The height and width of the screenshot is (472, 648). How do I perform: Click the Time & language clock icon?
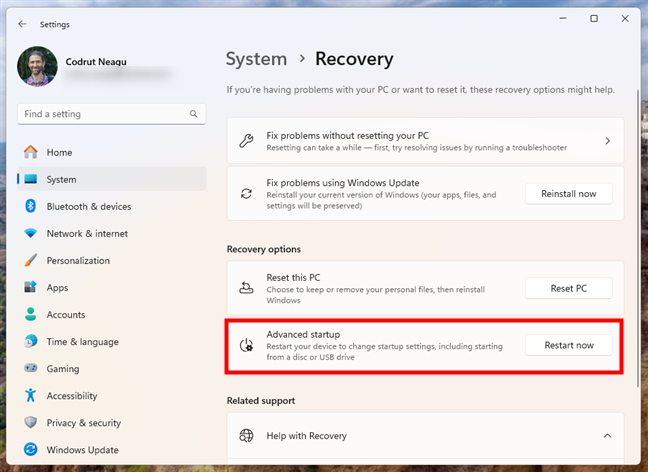31,341
